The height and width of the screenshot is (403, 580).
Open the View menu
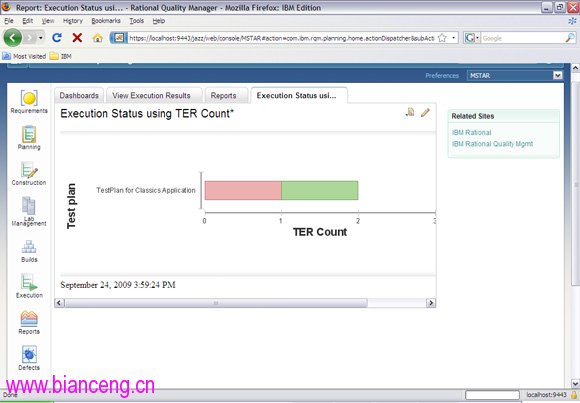(x=48, y=21)
